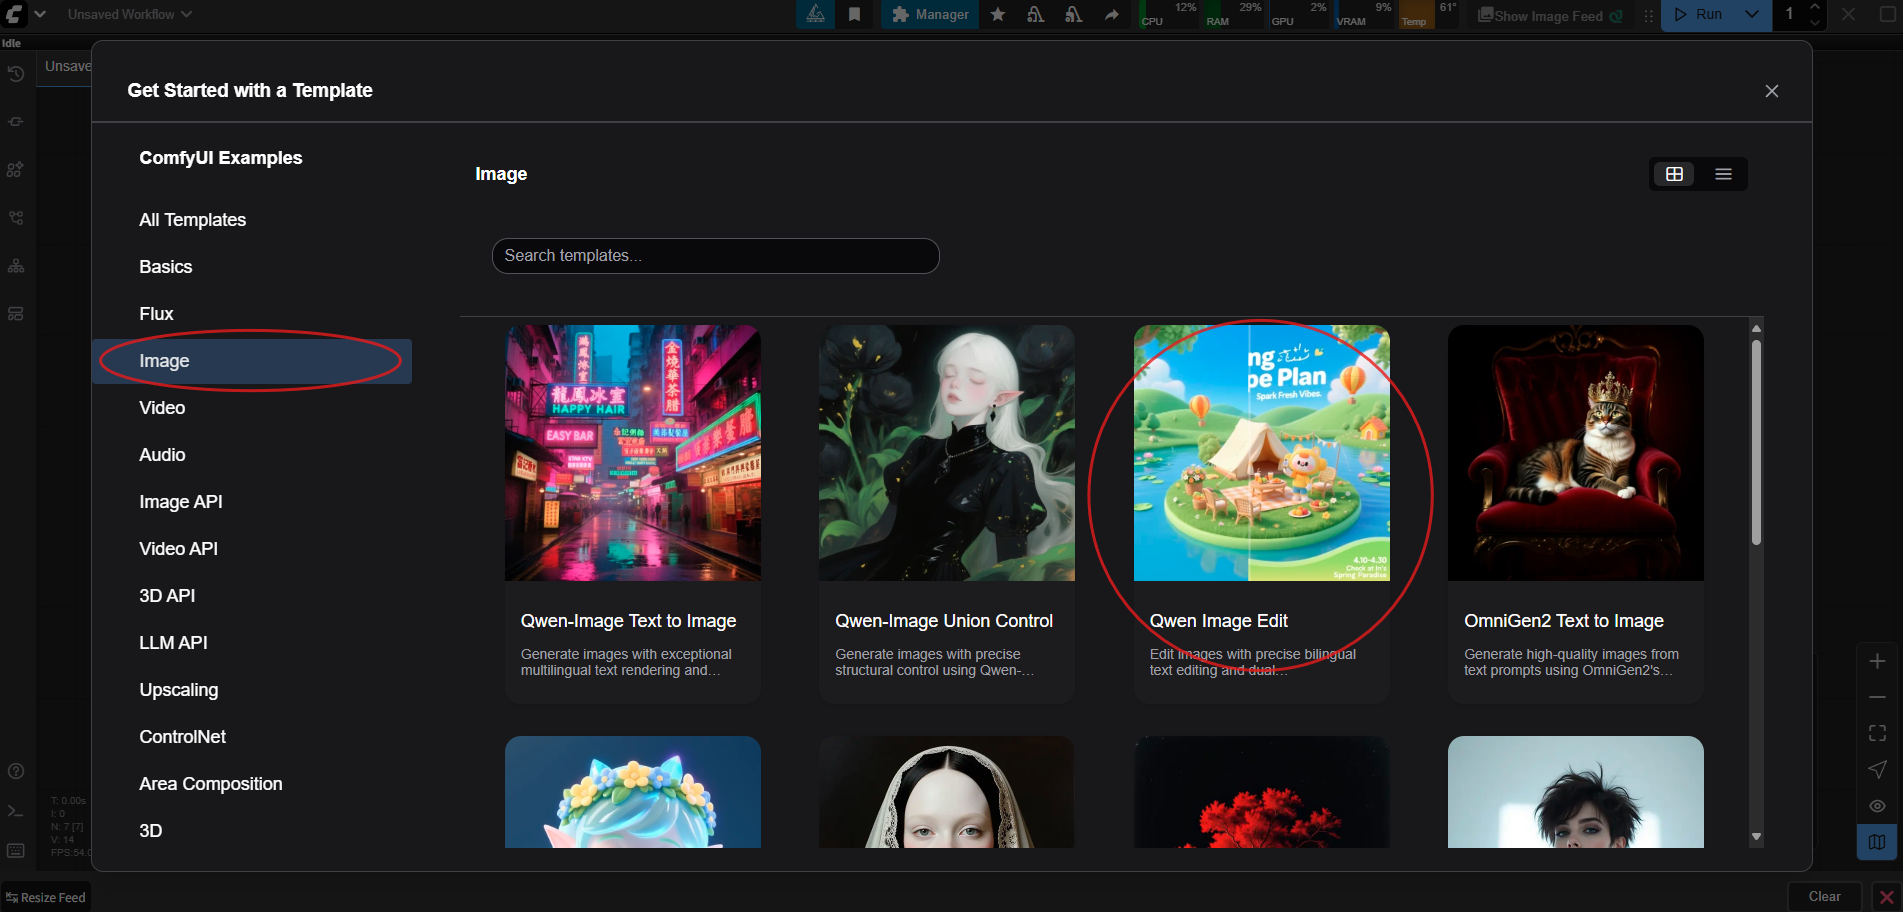Click the ComfyUI logo icon
Image resolution: width=1903 pixels, height=912 pixels.
[x=14, y=14]
